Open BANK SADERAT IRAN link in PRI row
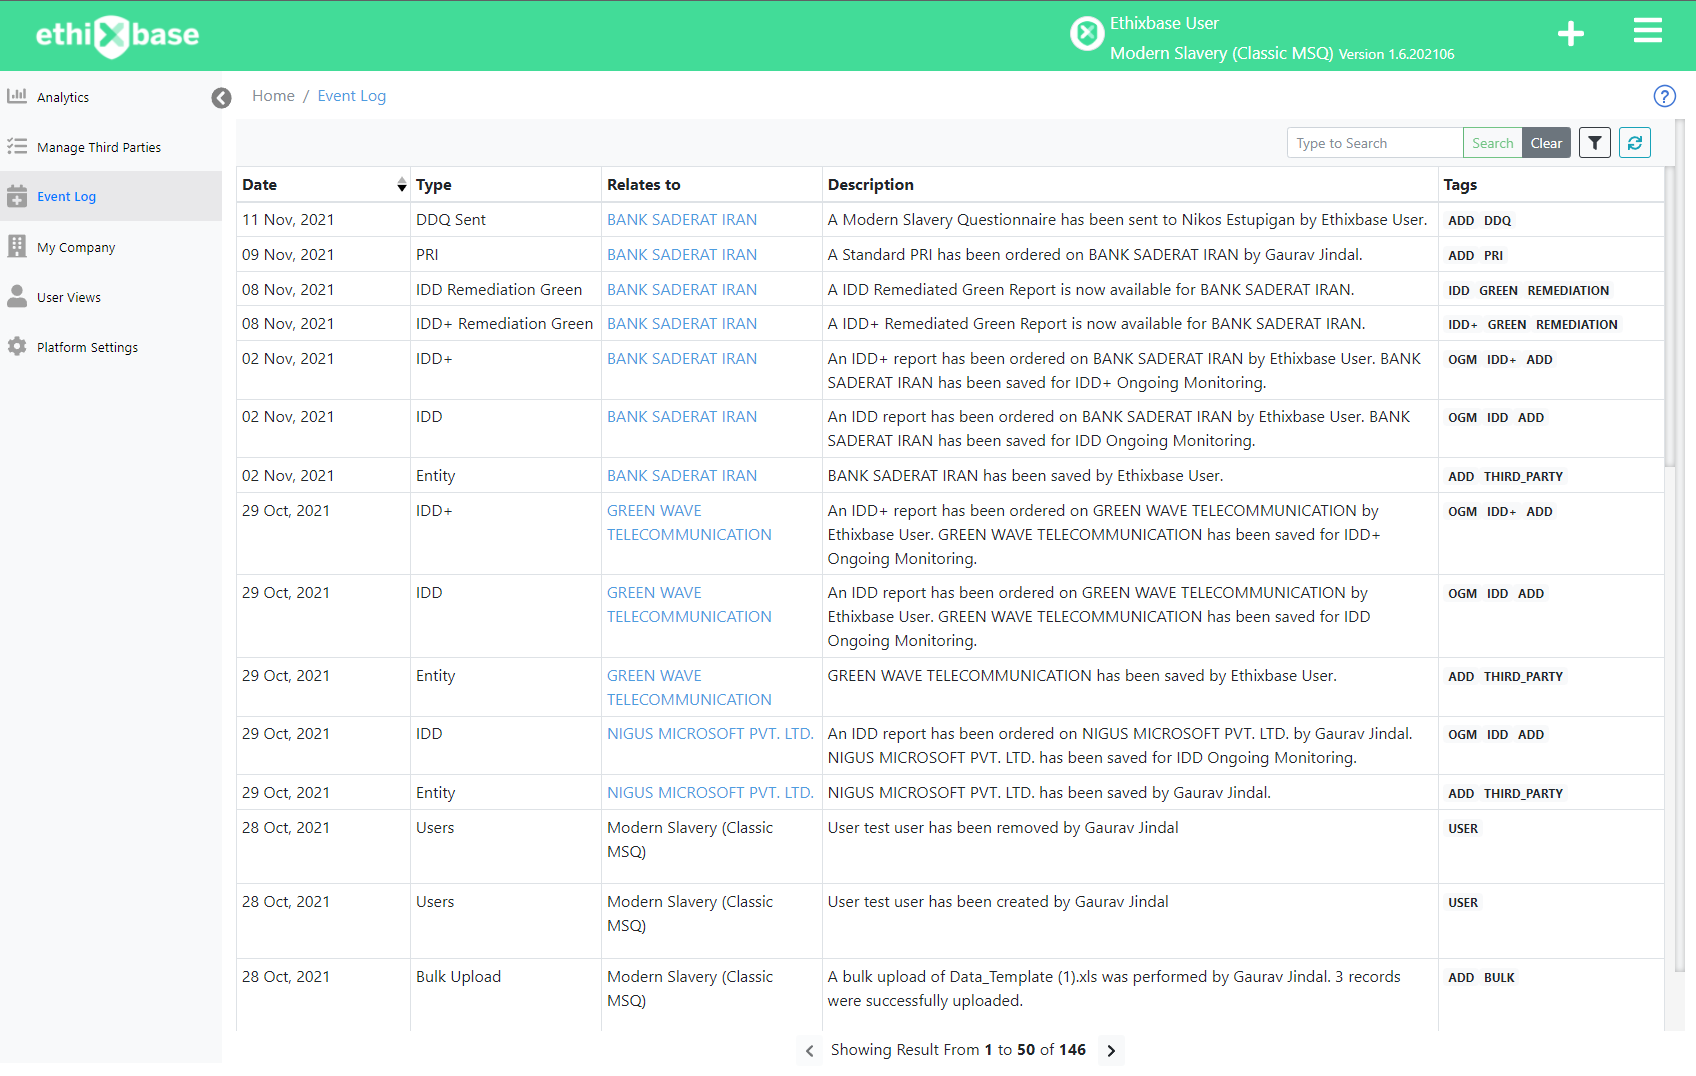The height and width of the screenshot is (1076, 1696). click(682, 255)
